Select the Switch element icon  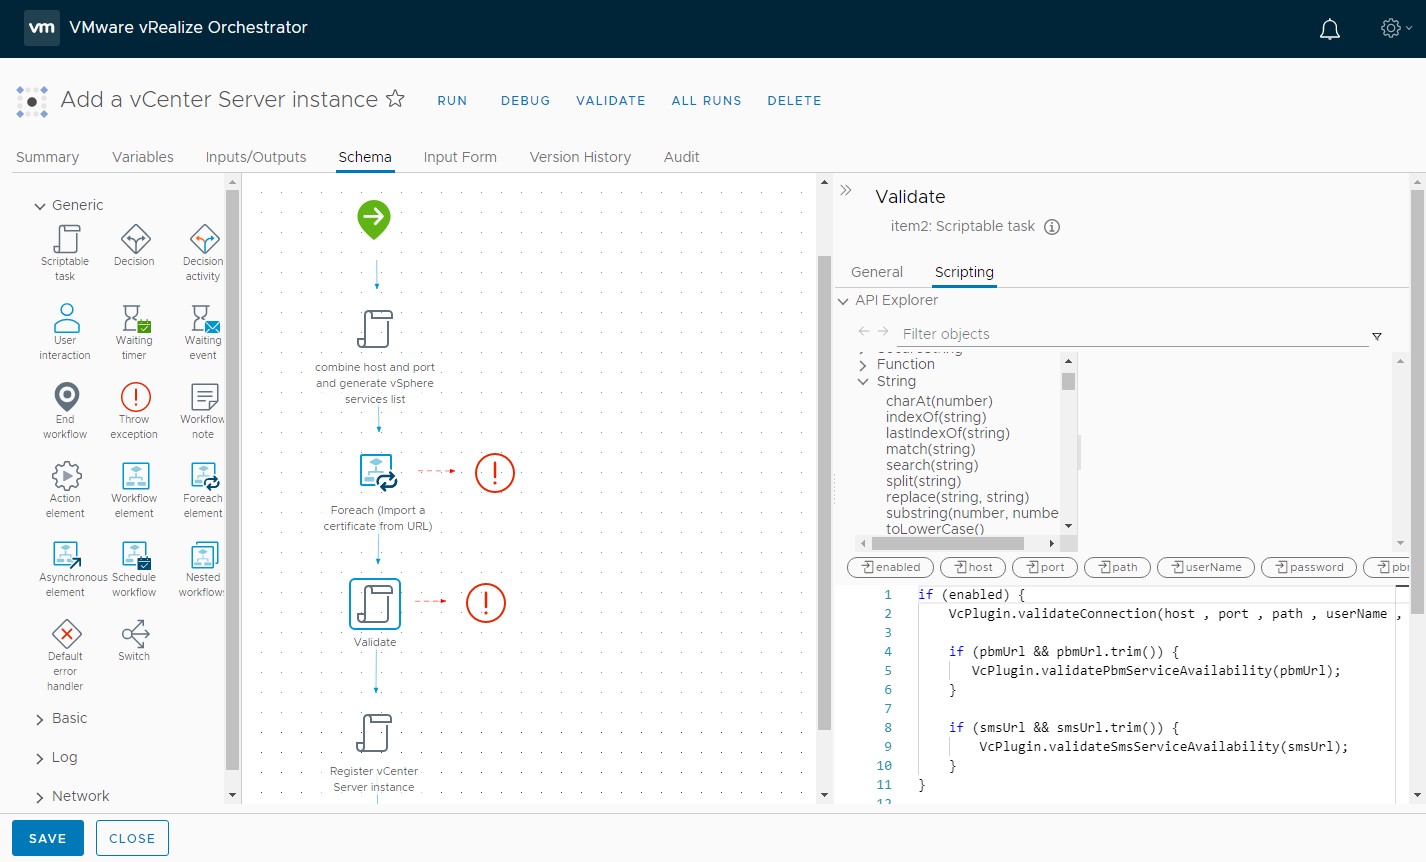pos(135,635)
